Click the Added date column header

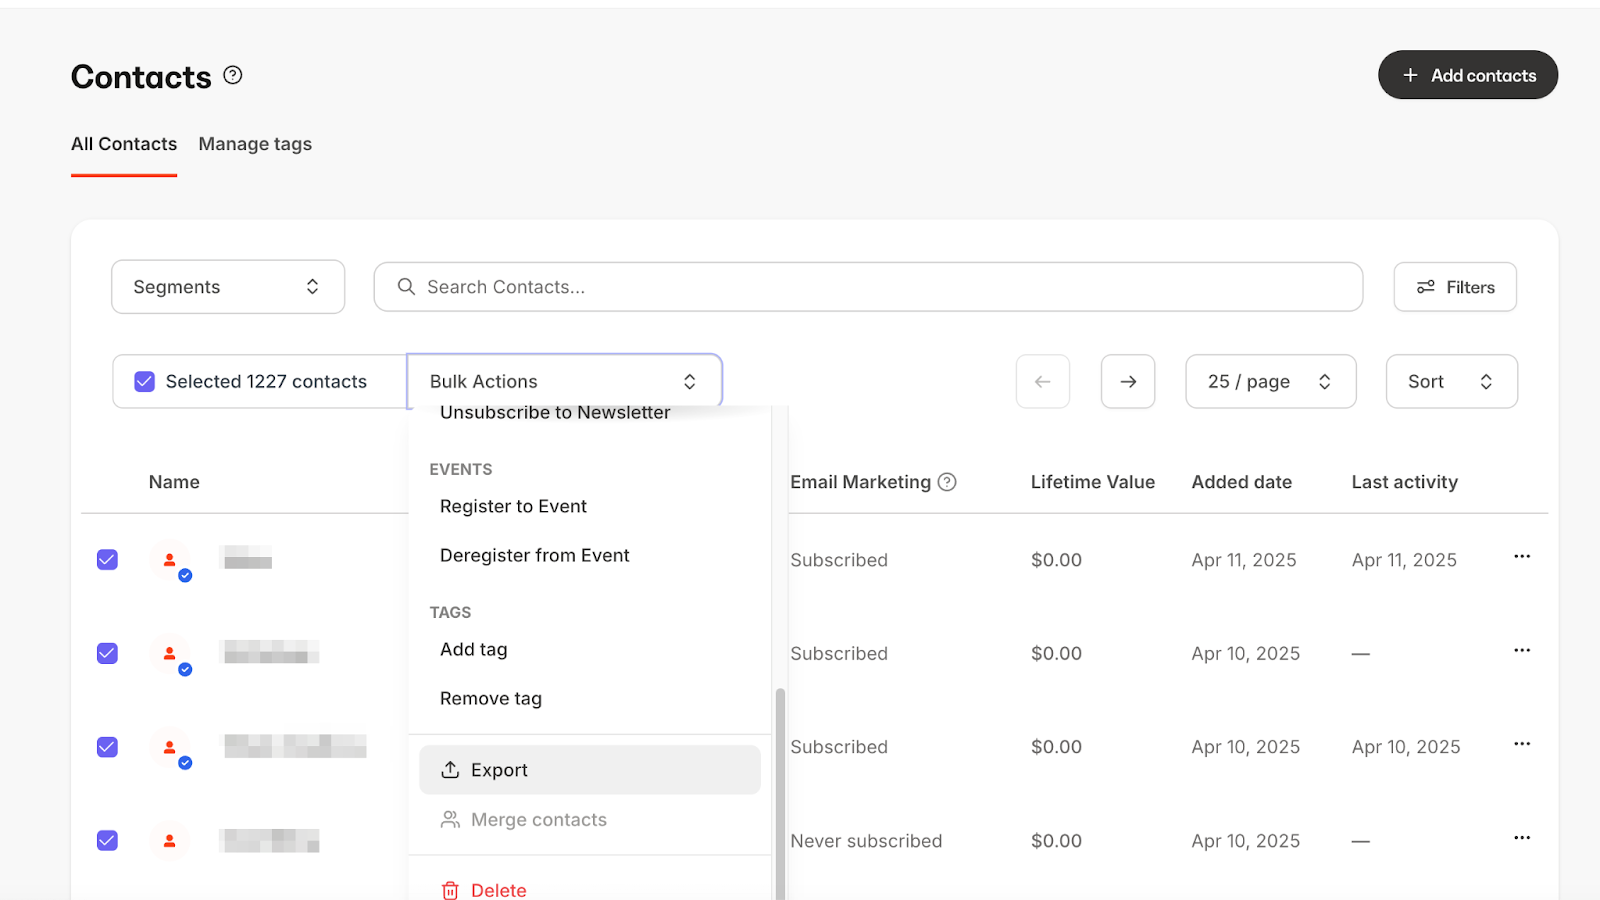(x=1242, y=482)
